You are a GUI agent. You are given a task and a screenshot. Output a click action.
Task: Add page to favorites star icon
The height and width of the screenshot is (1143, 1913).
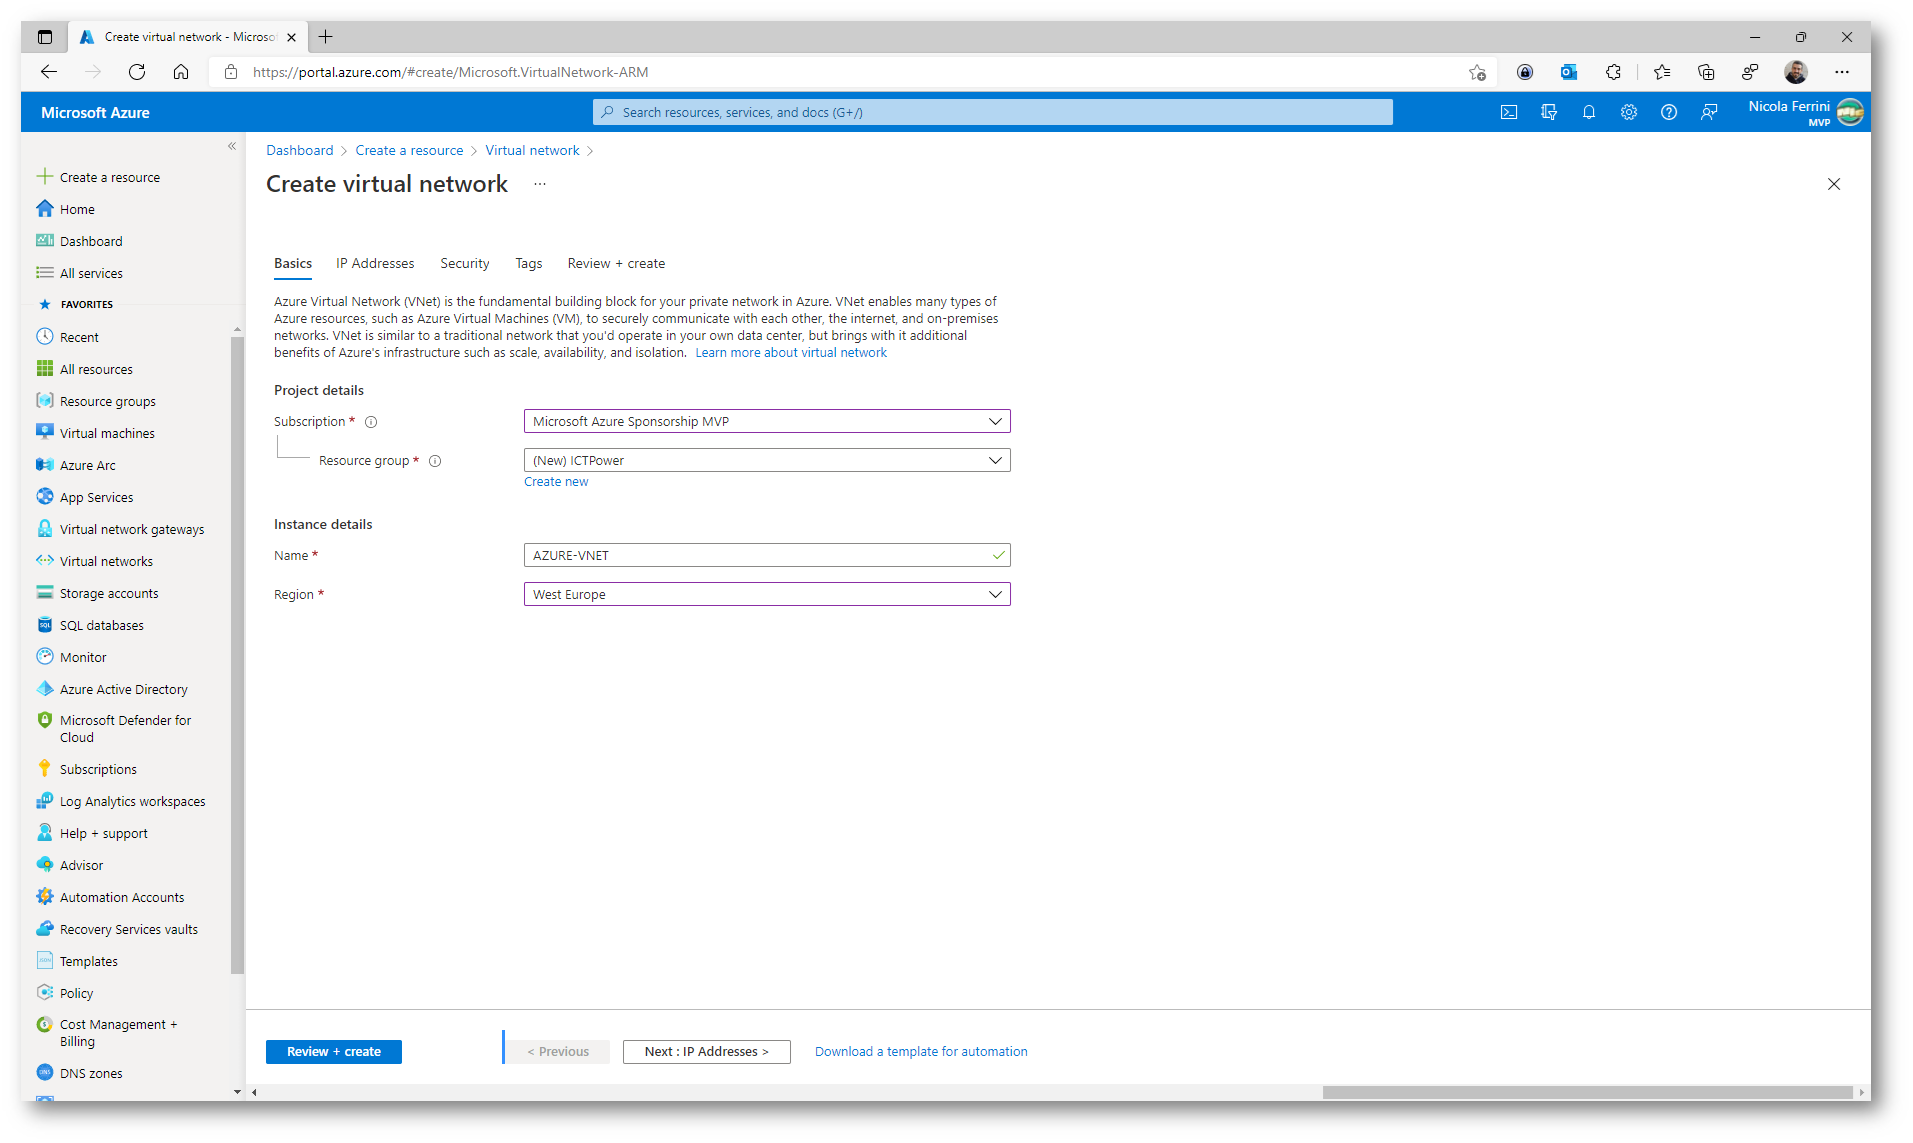[1477, 72]
